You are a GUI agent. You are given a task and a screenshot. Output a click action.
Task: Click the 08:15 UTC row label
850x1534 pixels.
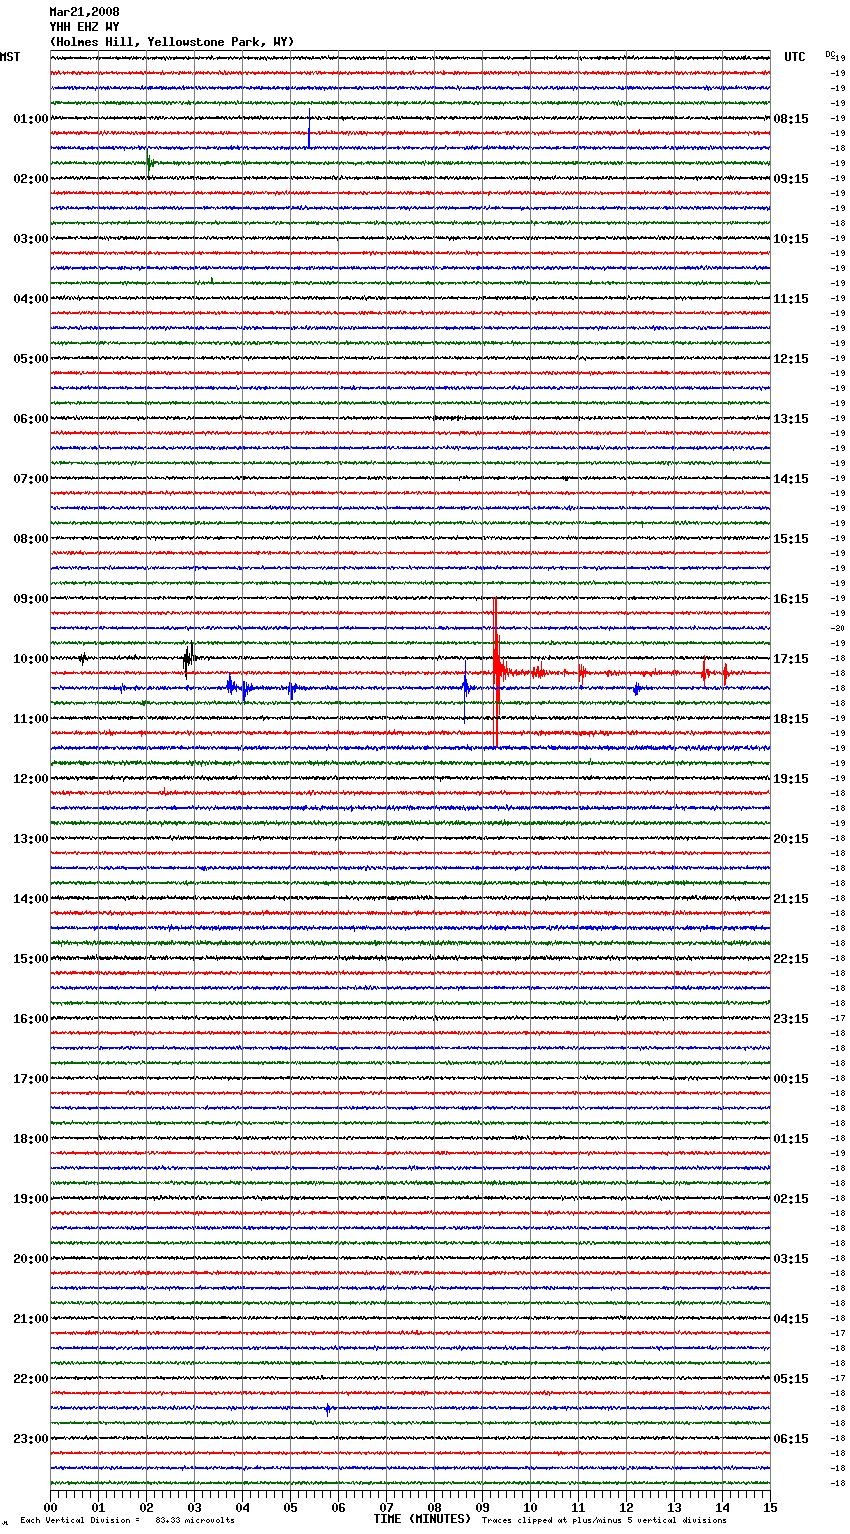click(791, 119)
